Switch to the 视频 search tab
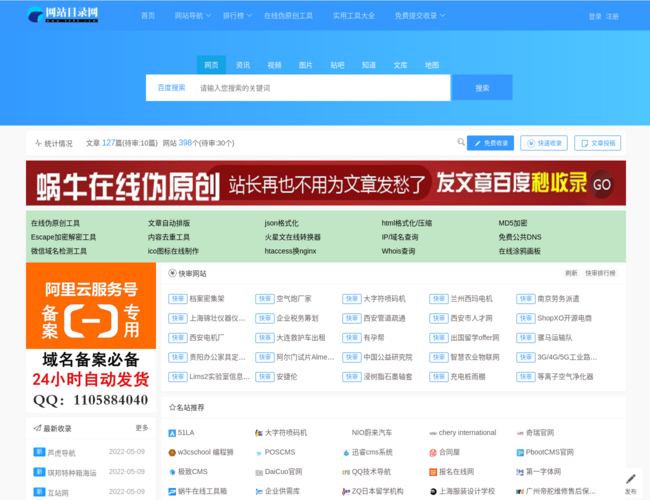The width and height of the screenshot is (650, 500). pyautogui.click(x=274, y=65)
